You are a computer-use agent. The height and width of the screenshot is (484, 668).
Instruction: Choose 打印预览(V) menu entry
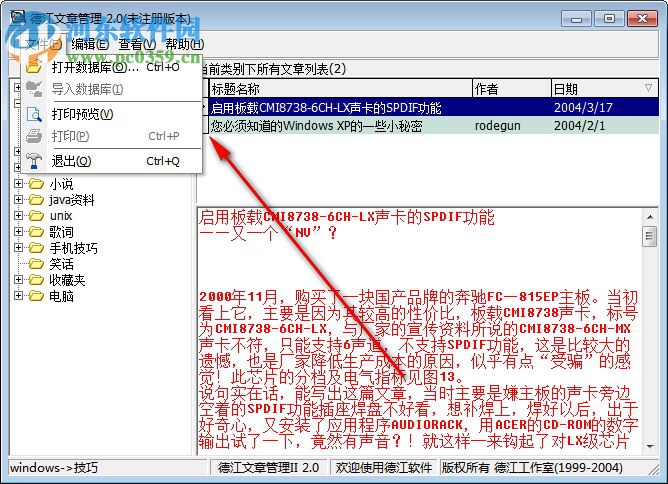(x=112, y=114)
